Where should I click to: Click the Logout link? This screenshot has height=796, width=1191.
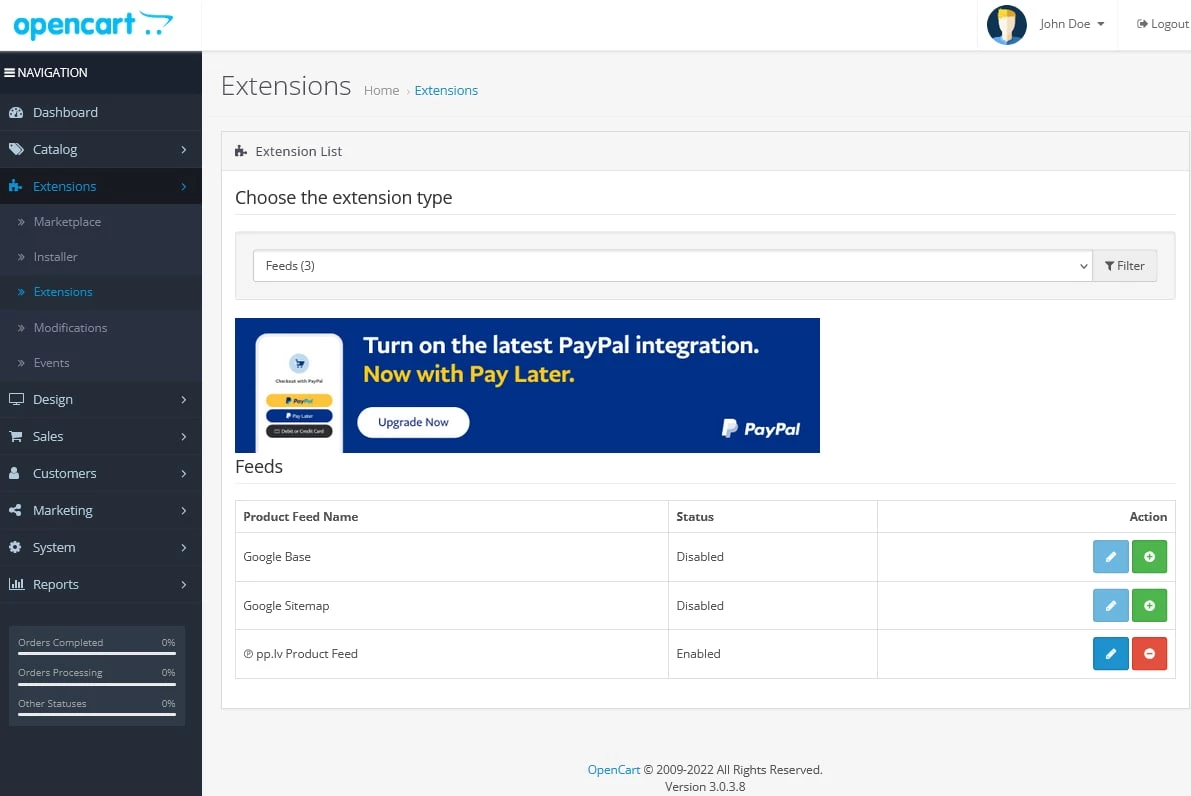[x=1163, y=24]
